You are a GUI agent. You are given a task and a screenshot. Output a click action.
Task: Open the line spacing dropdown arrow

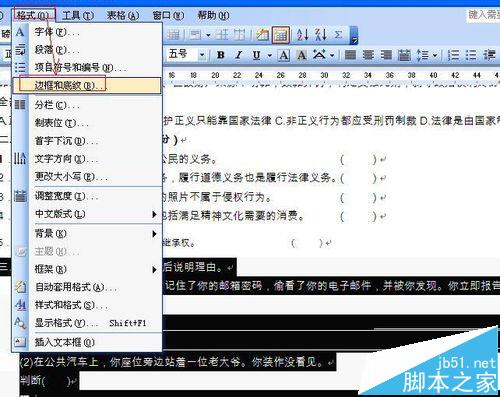coord(435,55)
